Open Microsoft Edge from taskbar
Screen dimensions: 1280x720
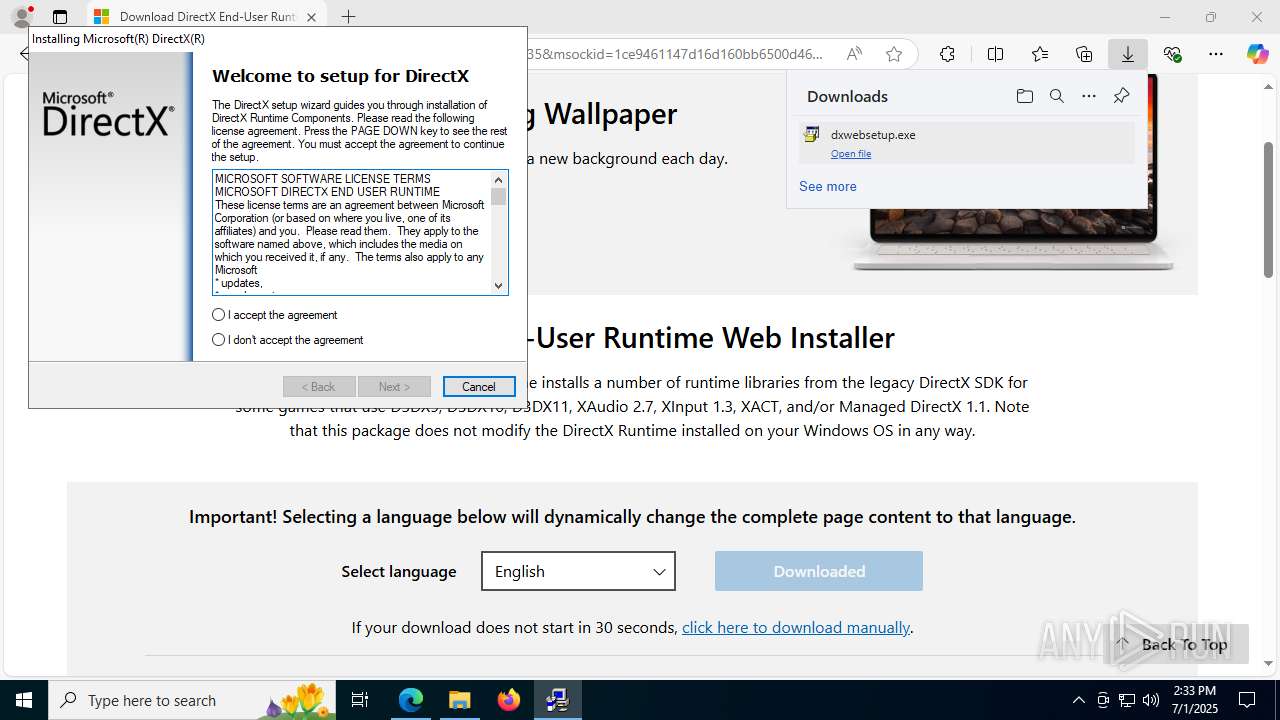click(411, 700)
